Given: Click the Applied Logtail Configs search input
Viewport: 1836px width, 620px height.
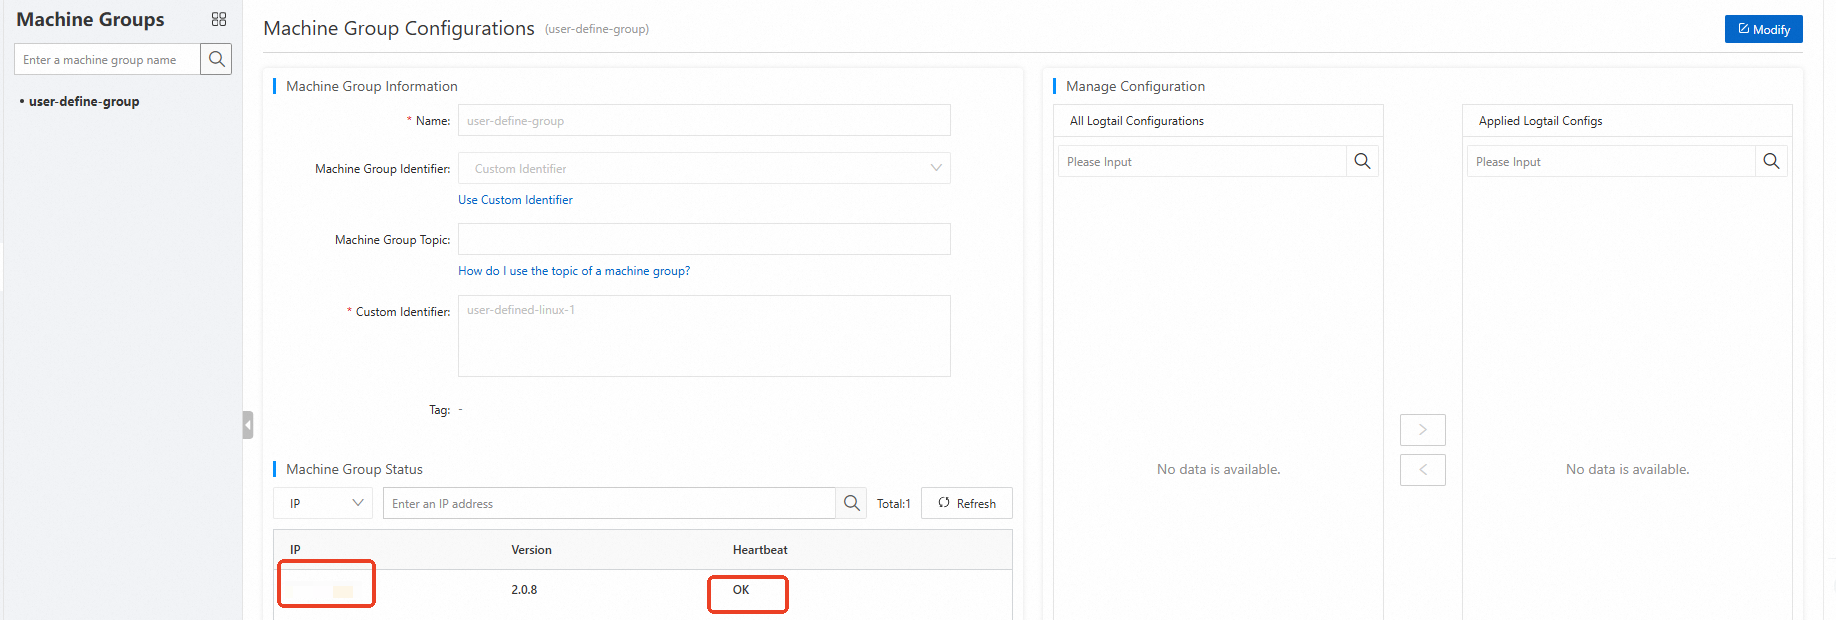Looking at the screenshot, I should tap(1611, 161).
